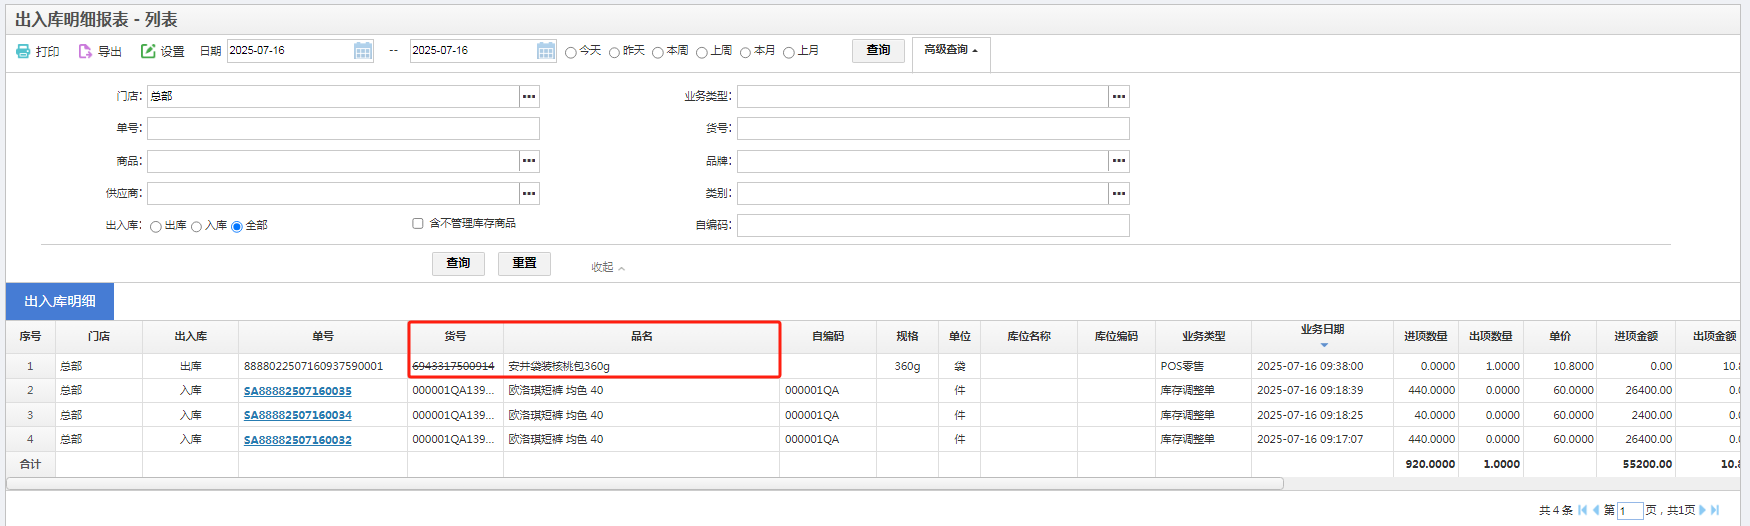Click the export (导出) icon

tap(85, 51)
